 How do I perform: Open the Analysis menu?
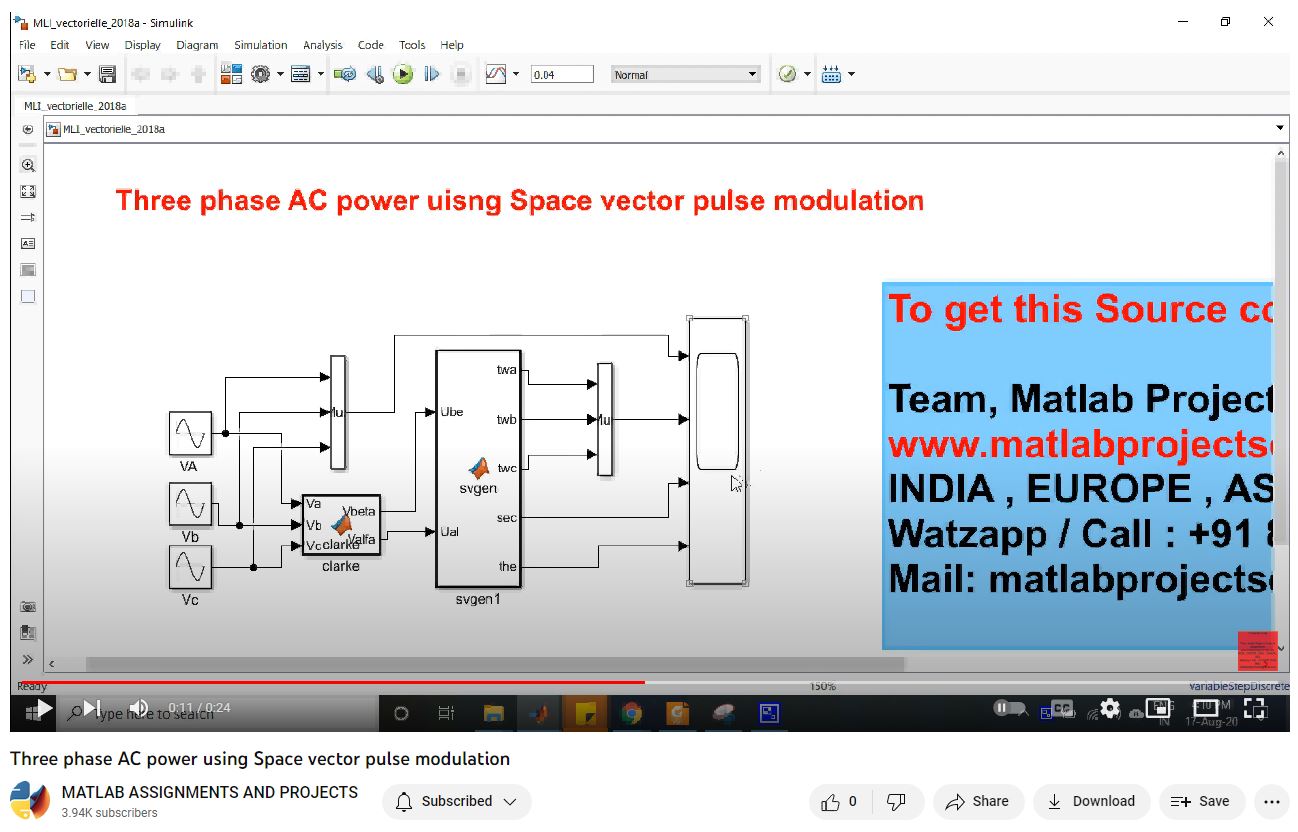pyautogui.click(x=323, y=45)
